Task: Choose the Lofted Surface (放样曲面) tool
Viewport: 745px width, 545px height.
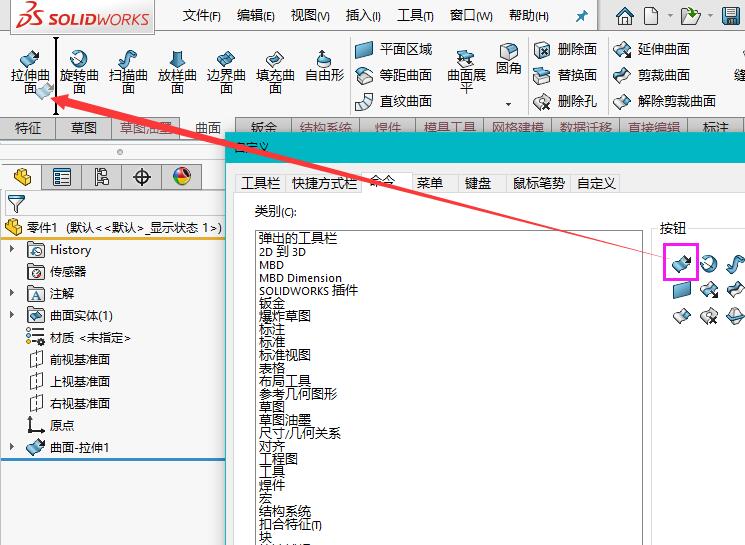Action: coord(177,72)
